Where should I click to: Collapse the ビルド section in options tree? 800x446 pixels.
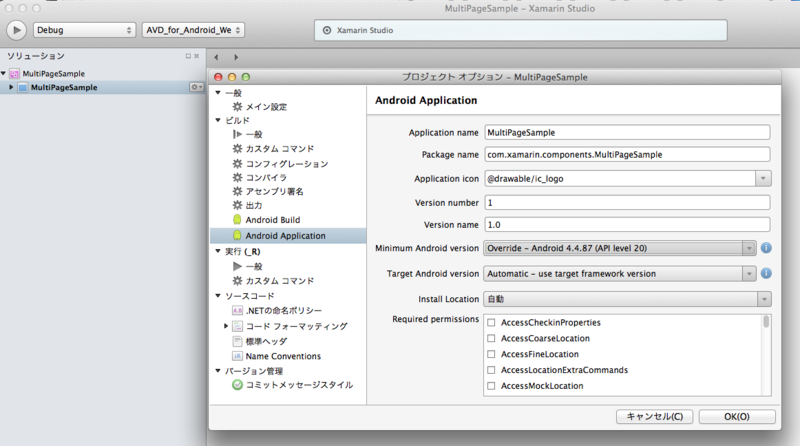[x=218, y=120]
